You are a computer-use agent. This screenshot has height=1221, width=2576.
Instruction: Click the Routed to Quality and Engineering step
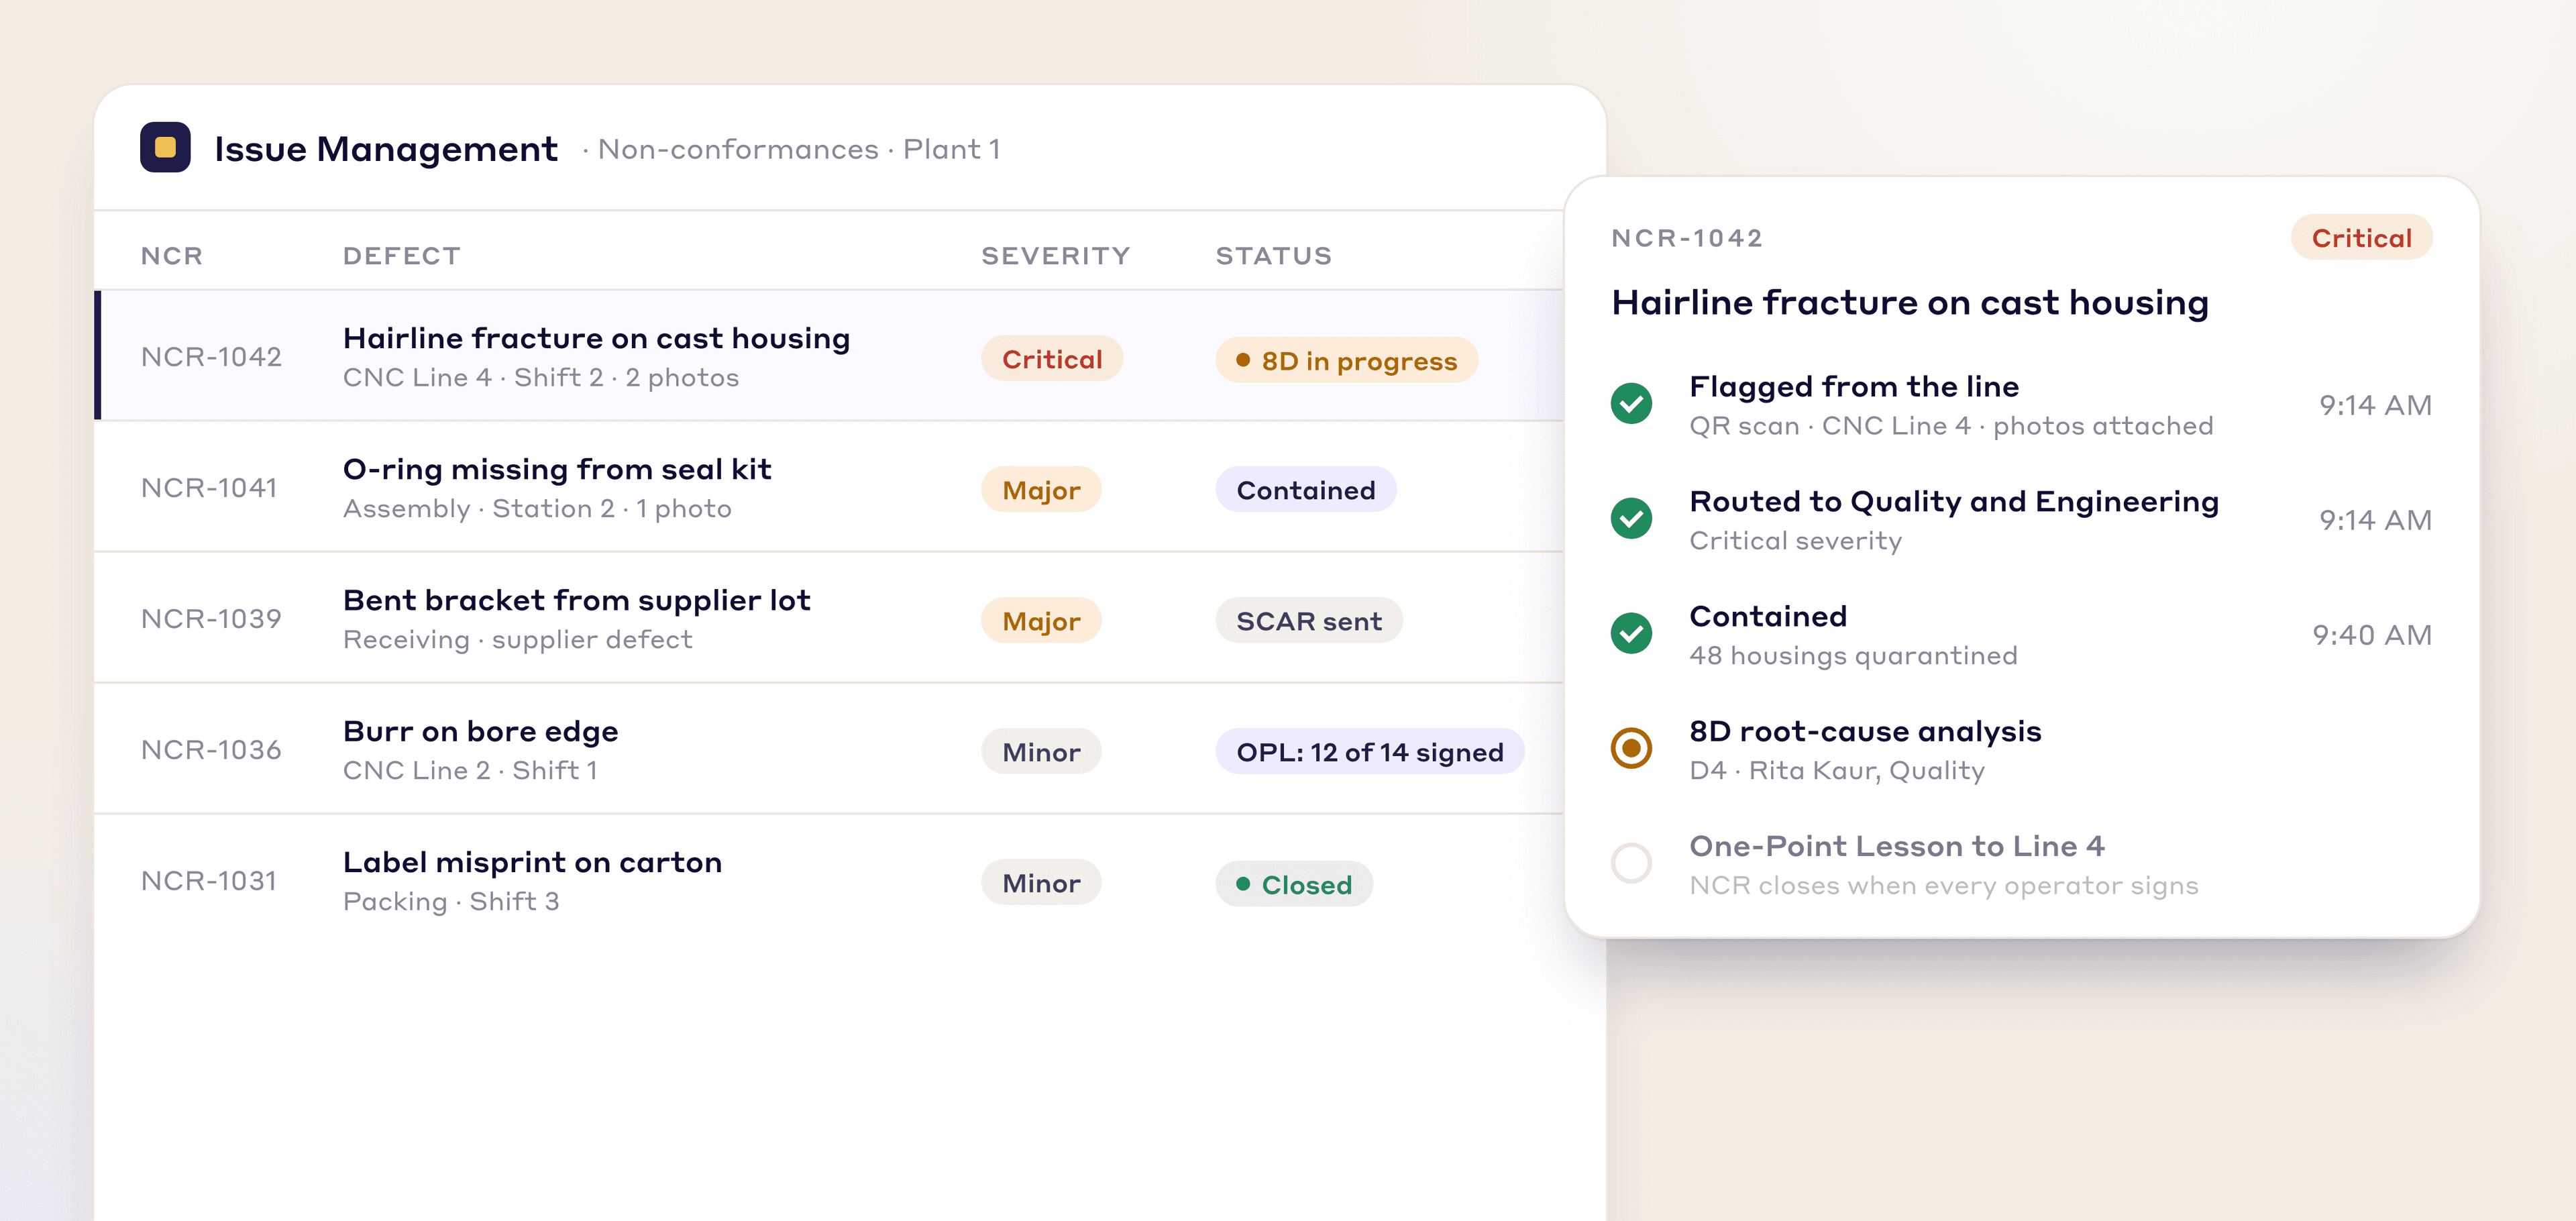coord(1954,501)
